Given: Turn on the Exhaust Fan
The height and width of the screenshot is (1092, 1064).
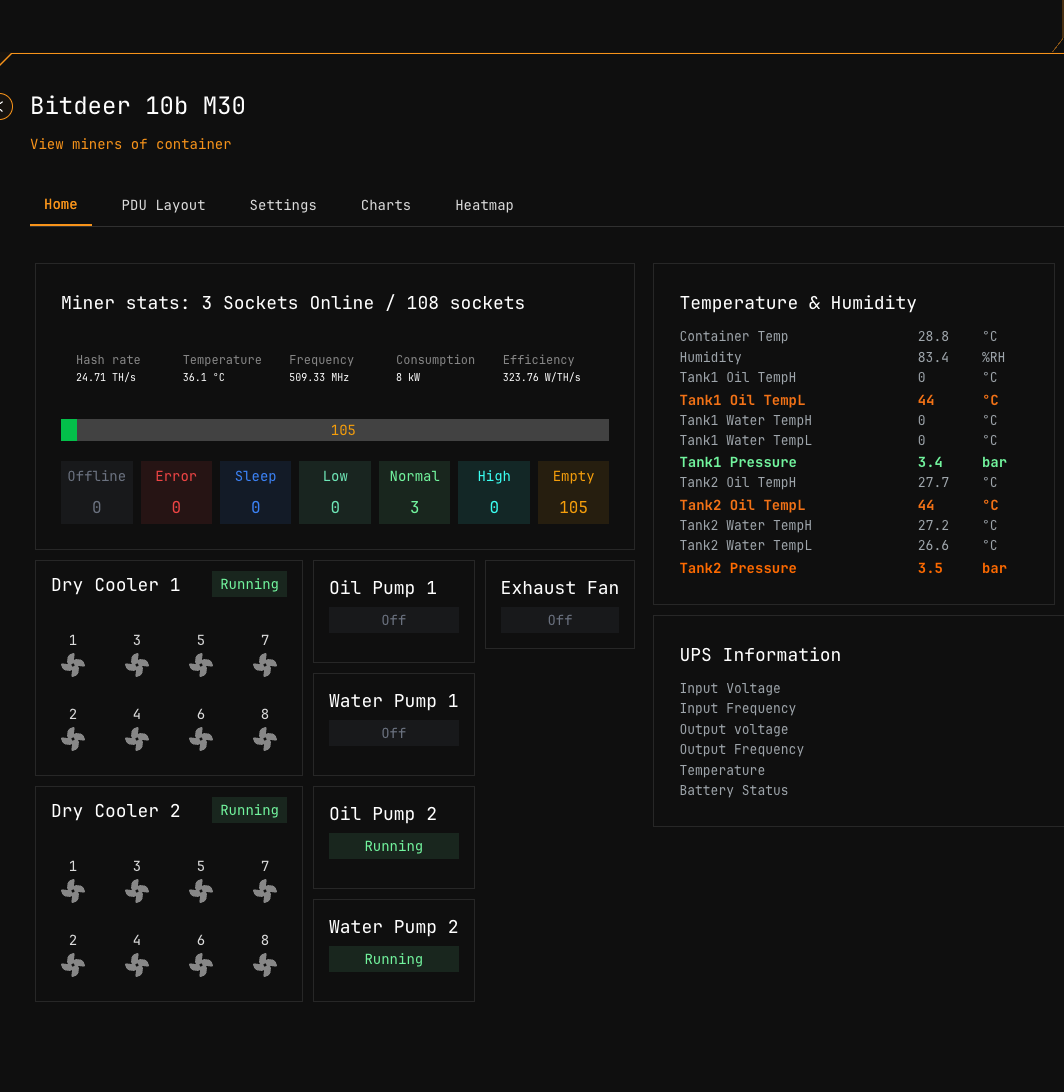Looking at the screenshot, I should pyautogui.click(x=560, y=620).
